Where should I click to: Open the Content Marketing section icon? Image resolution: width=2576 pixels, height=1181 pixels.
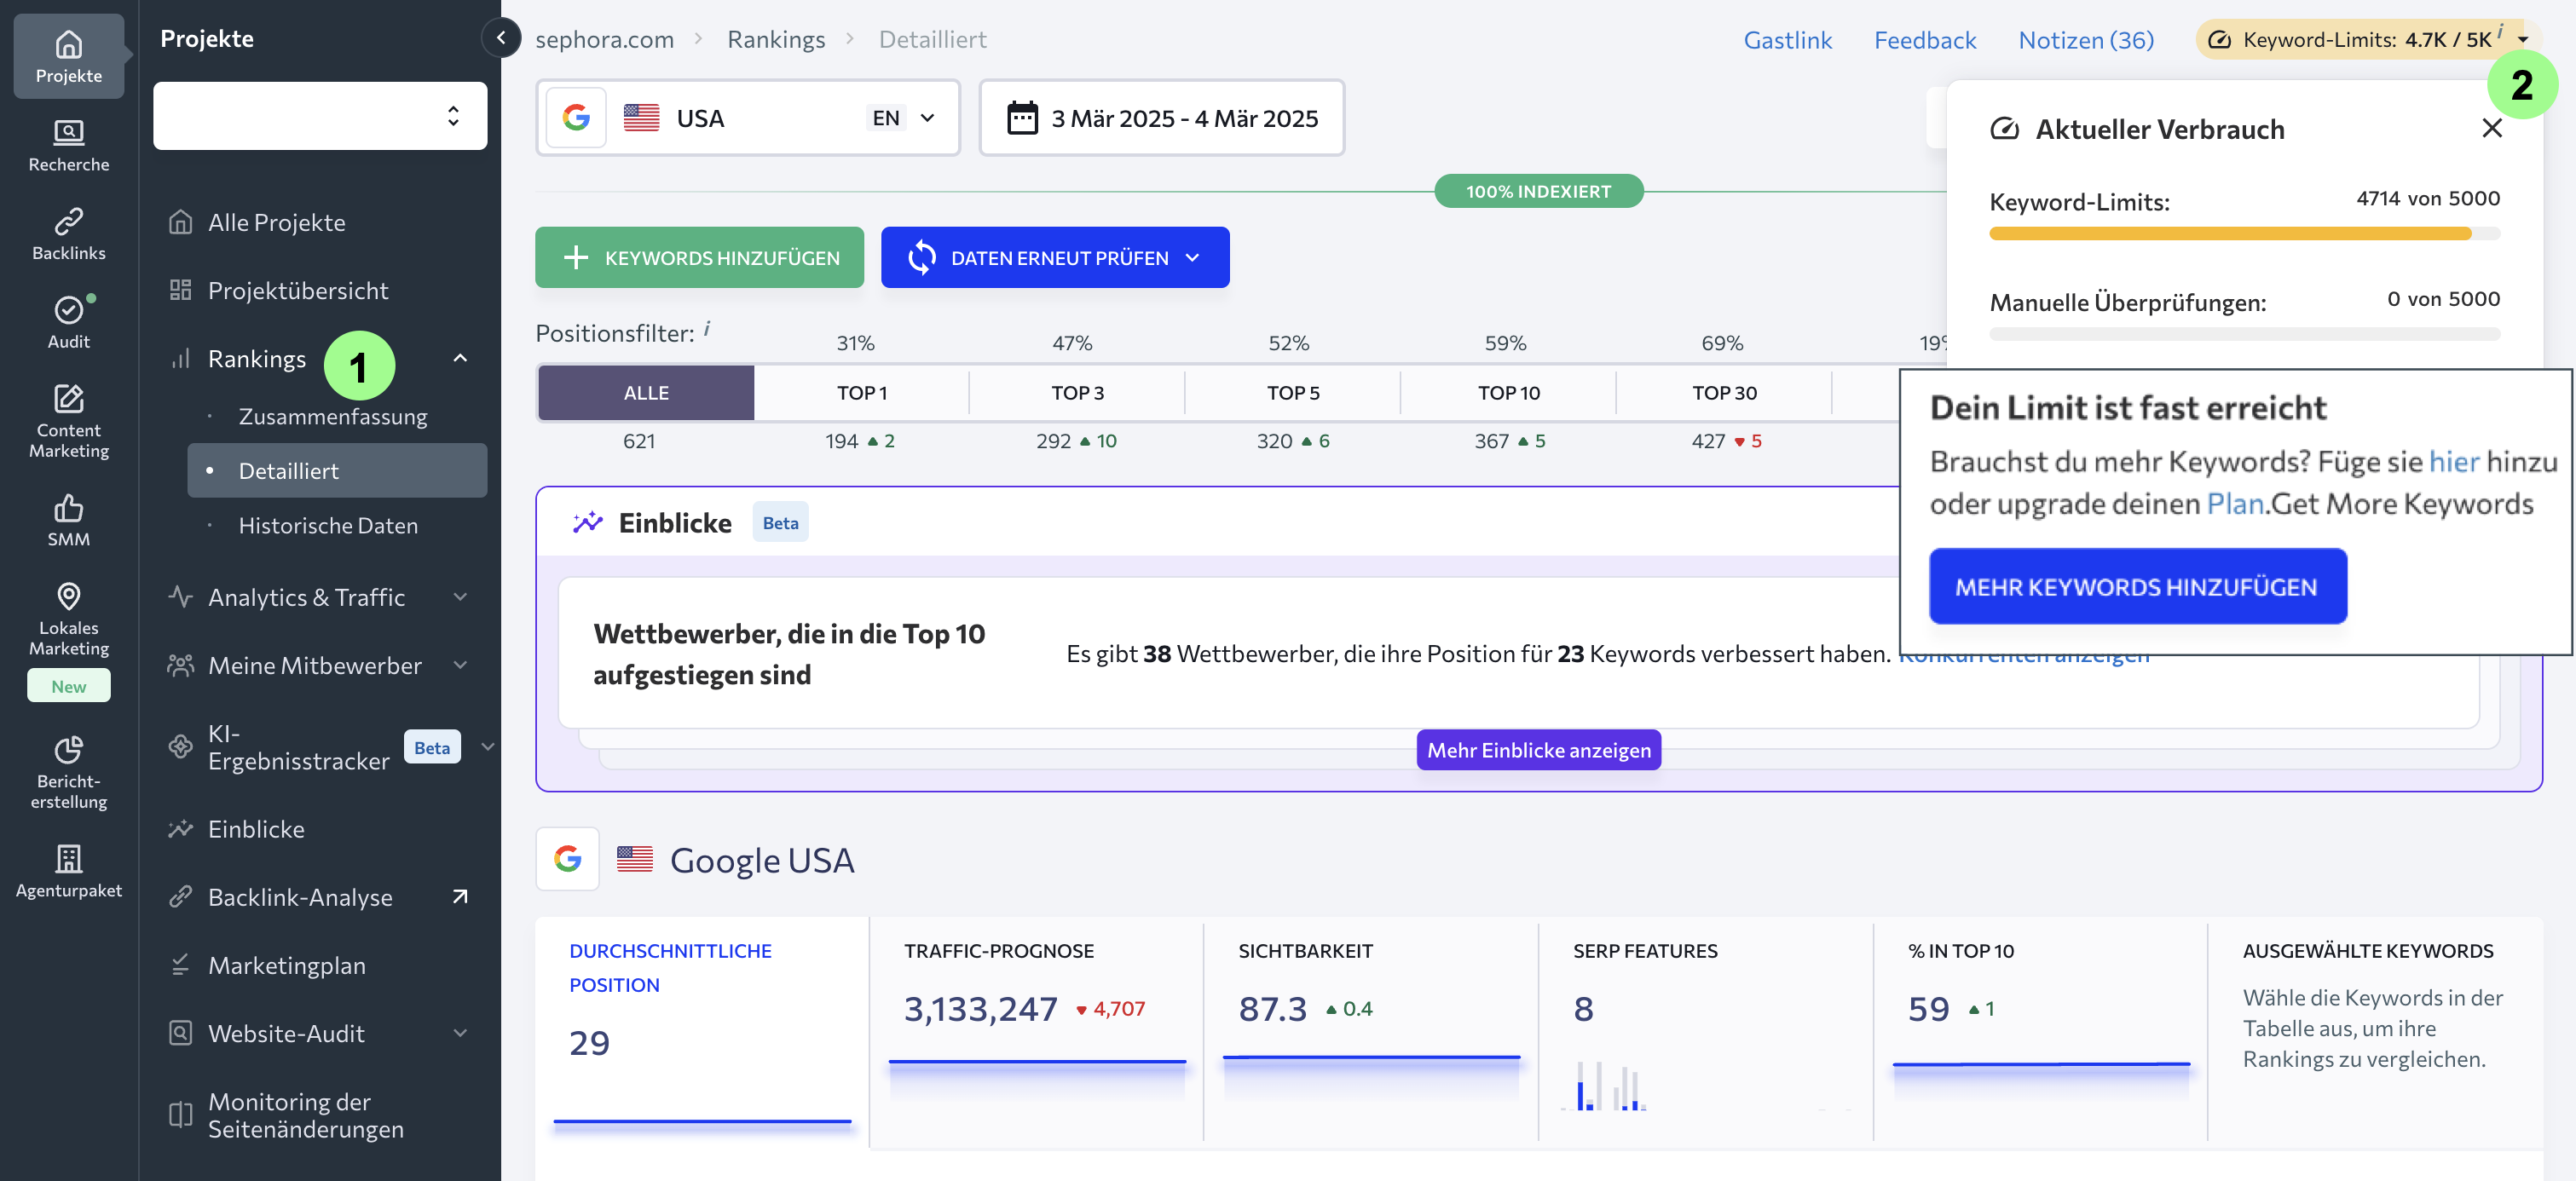pyautogui.click(x=68, y=399)
